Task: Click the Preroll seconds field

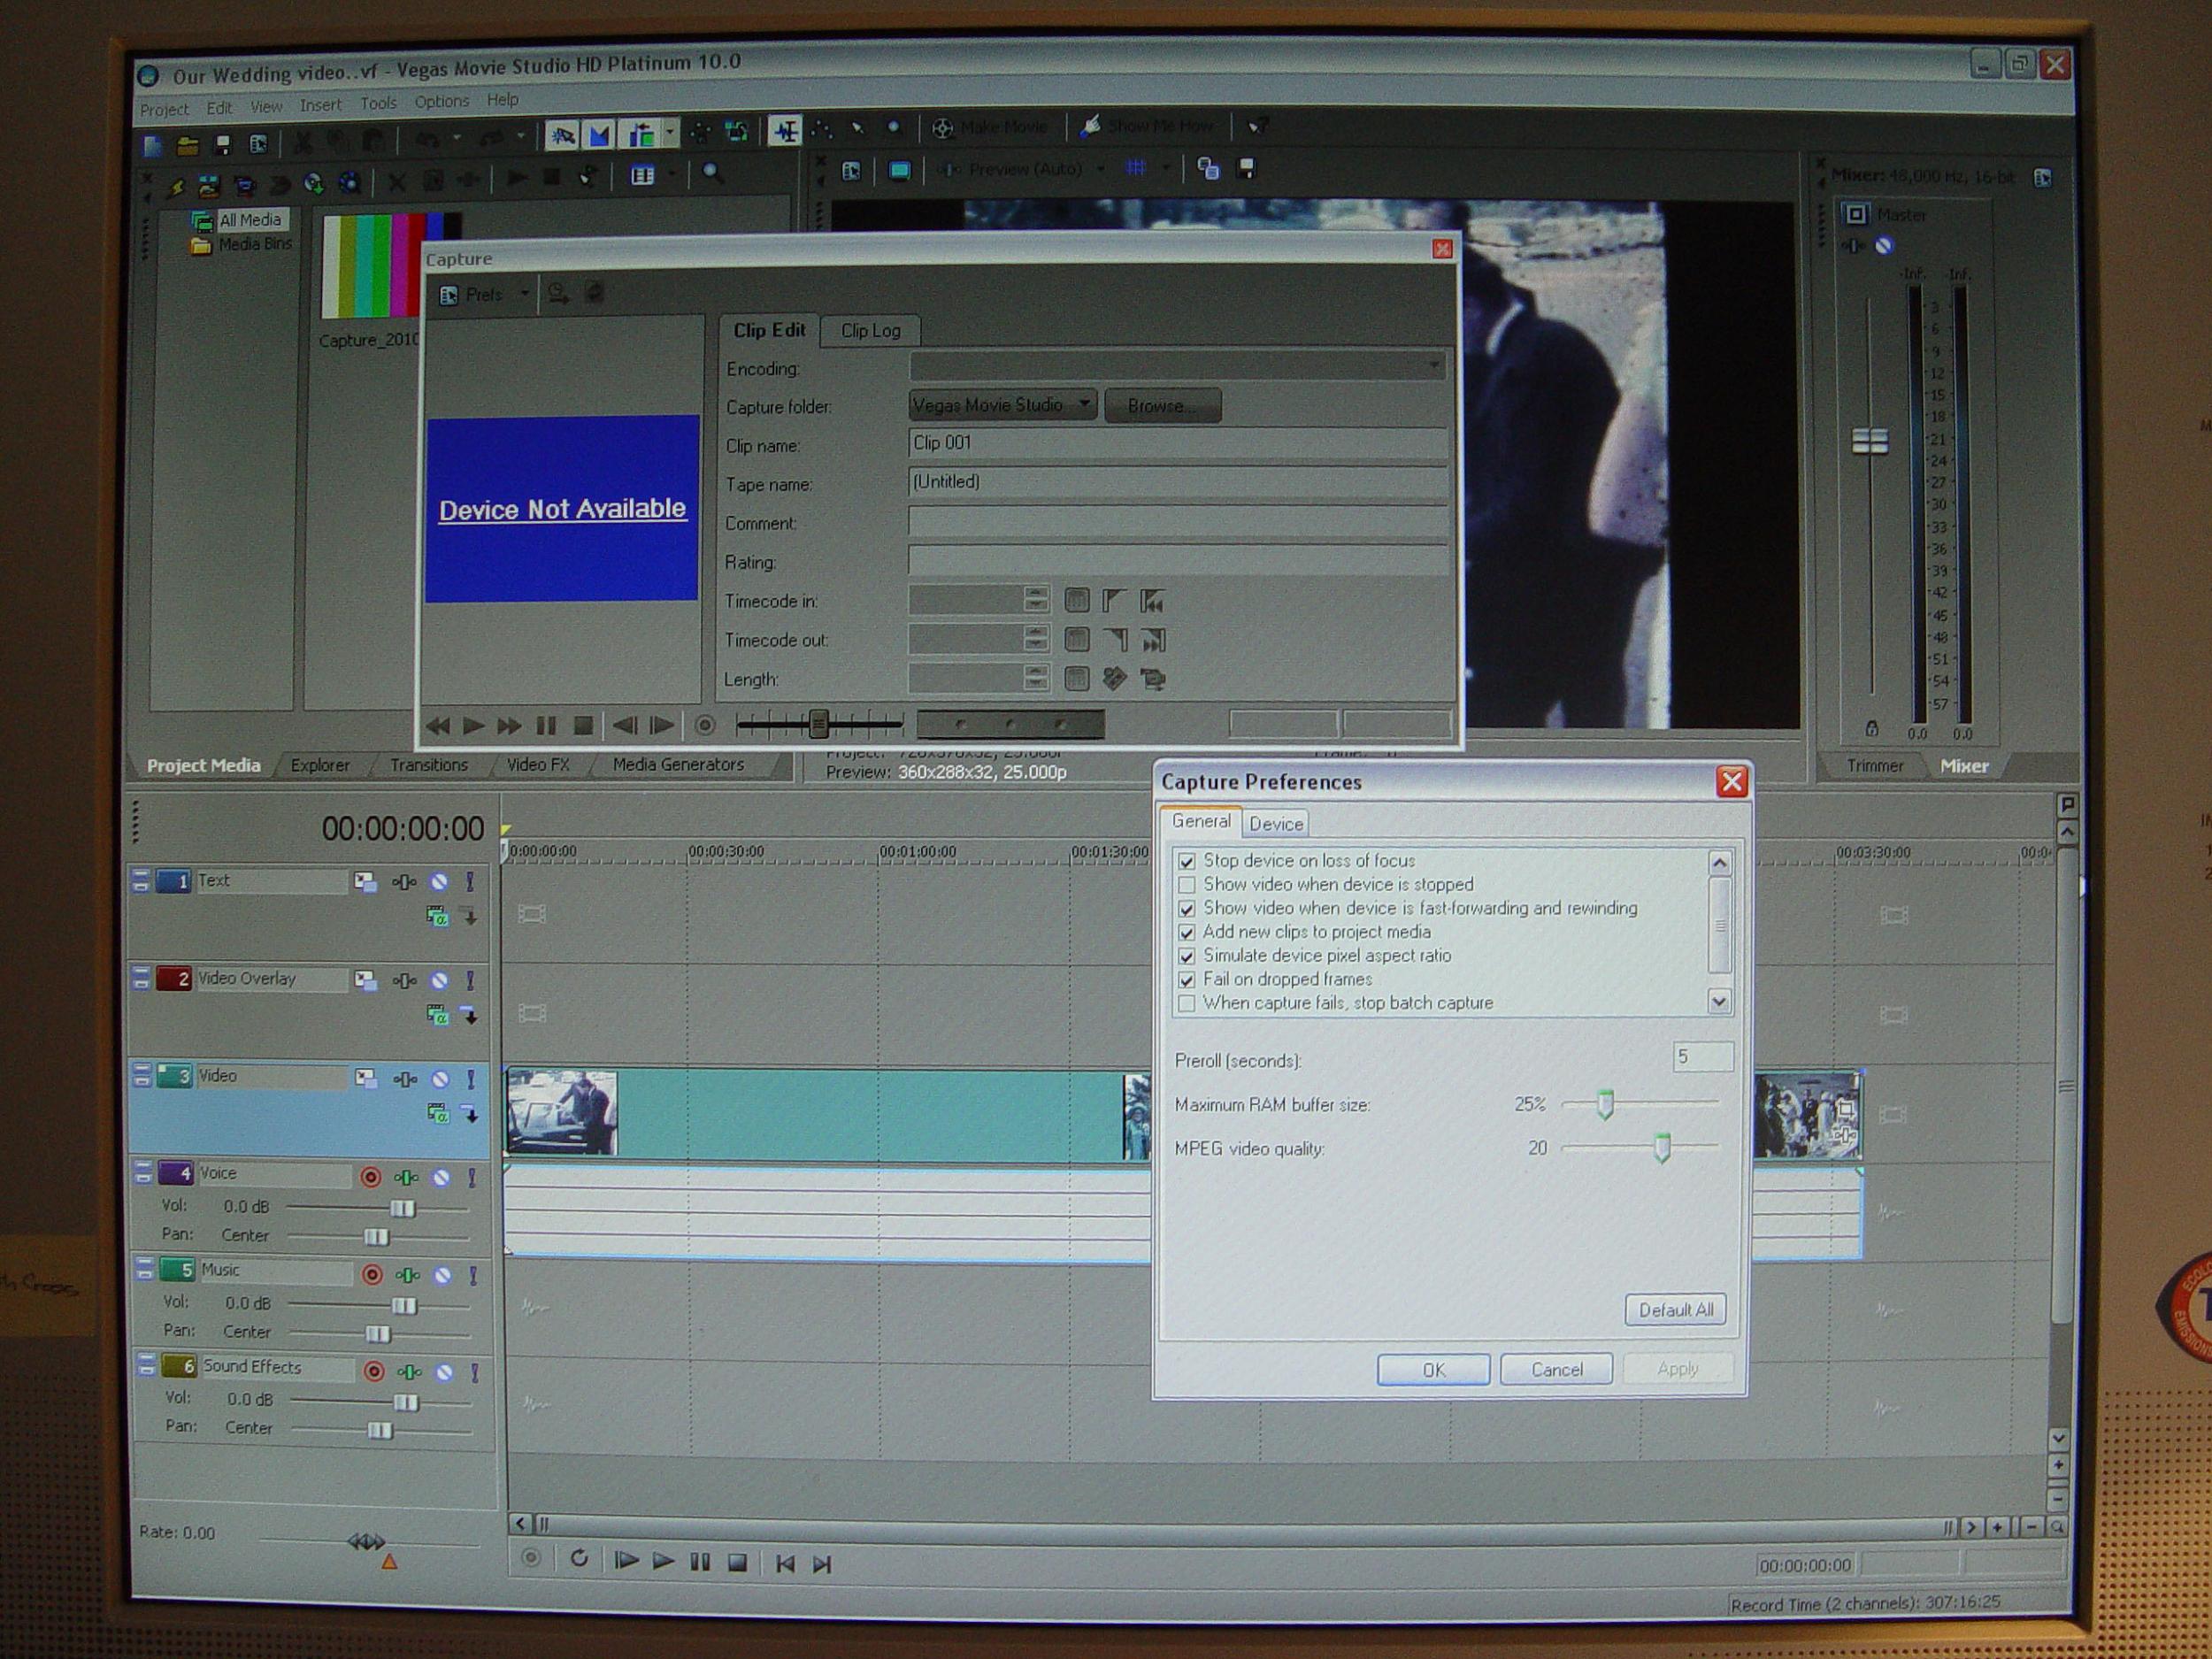Action: (1702, 1057)
